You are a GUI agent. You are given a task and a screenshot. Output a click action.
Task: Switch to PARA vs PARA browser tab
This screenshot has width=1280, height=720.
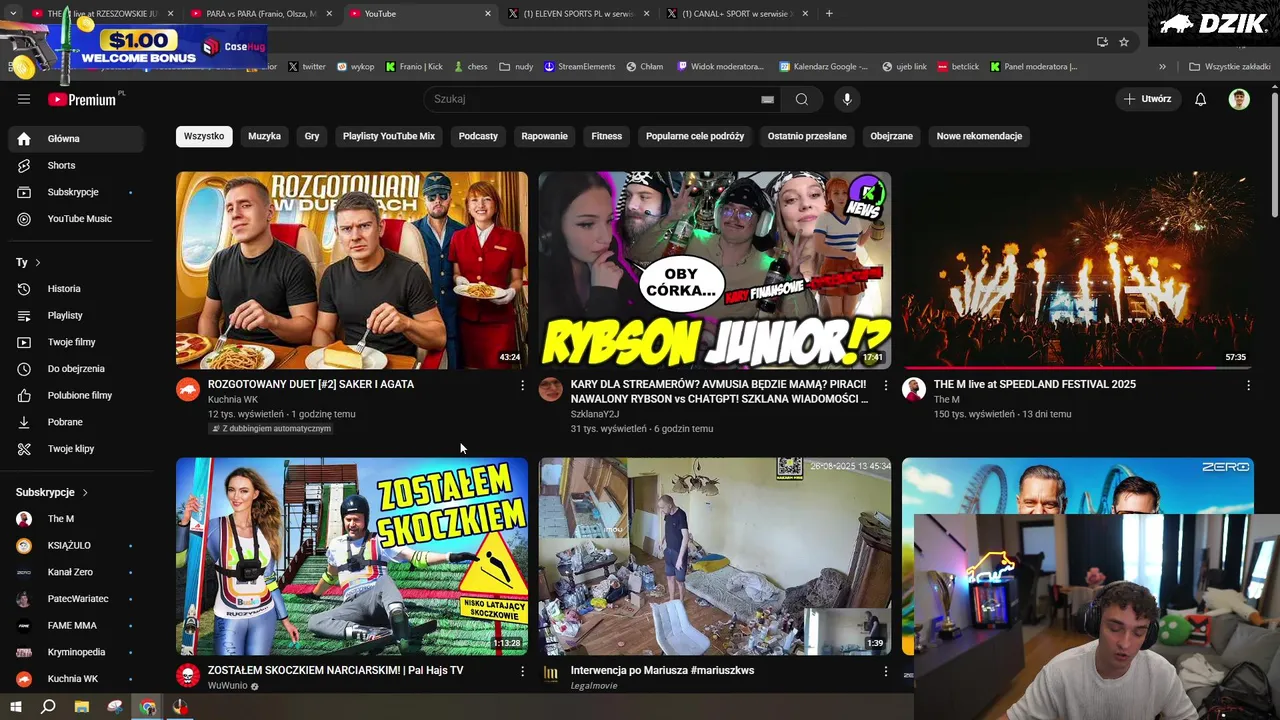(x=262, y=14)
